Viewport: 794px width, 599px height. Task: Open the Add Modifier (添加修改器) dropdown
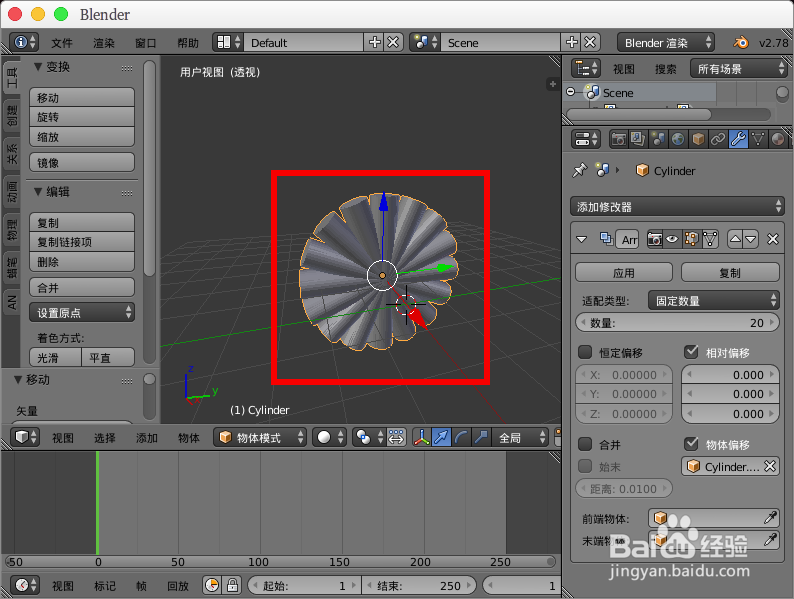click(x=678, y=207)
